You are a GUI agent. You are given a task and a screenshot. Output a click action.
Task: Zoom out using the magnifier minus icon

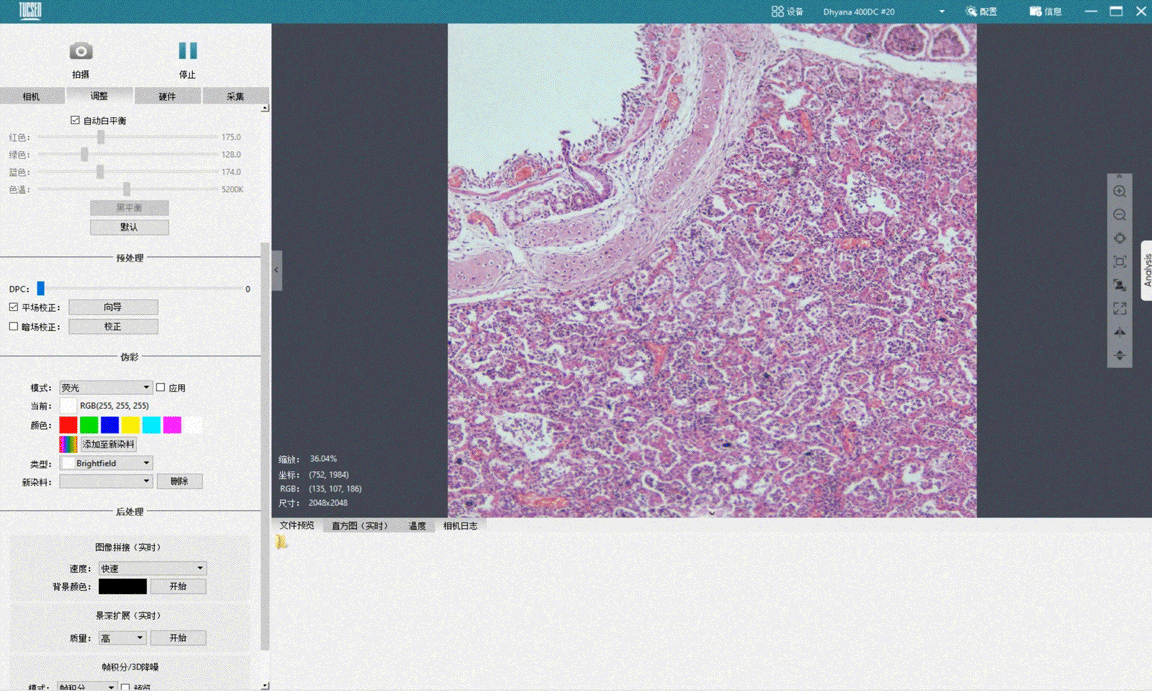point(1119,215)
